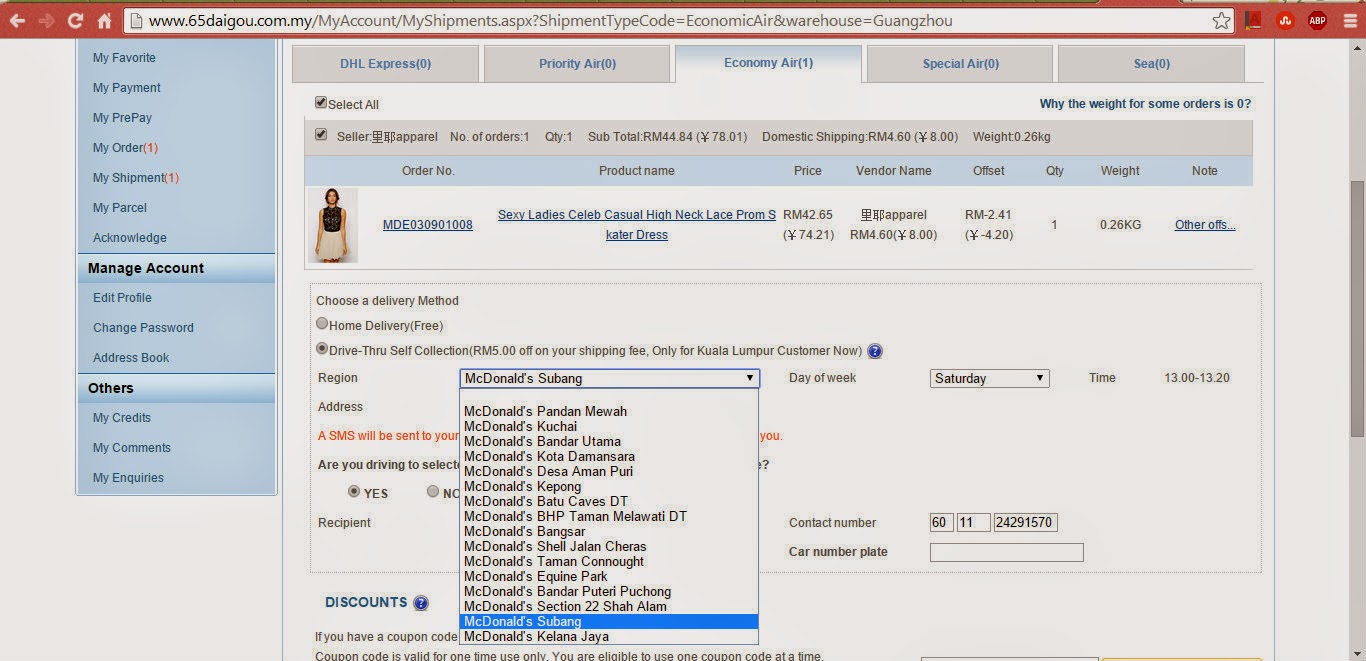Screen dimensions: 1366x661
Task: Collapse the Region dropdown showing McDonald's Subang
Action: (610, 378)
